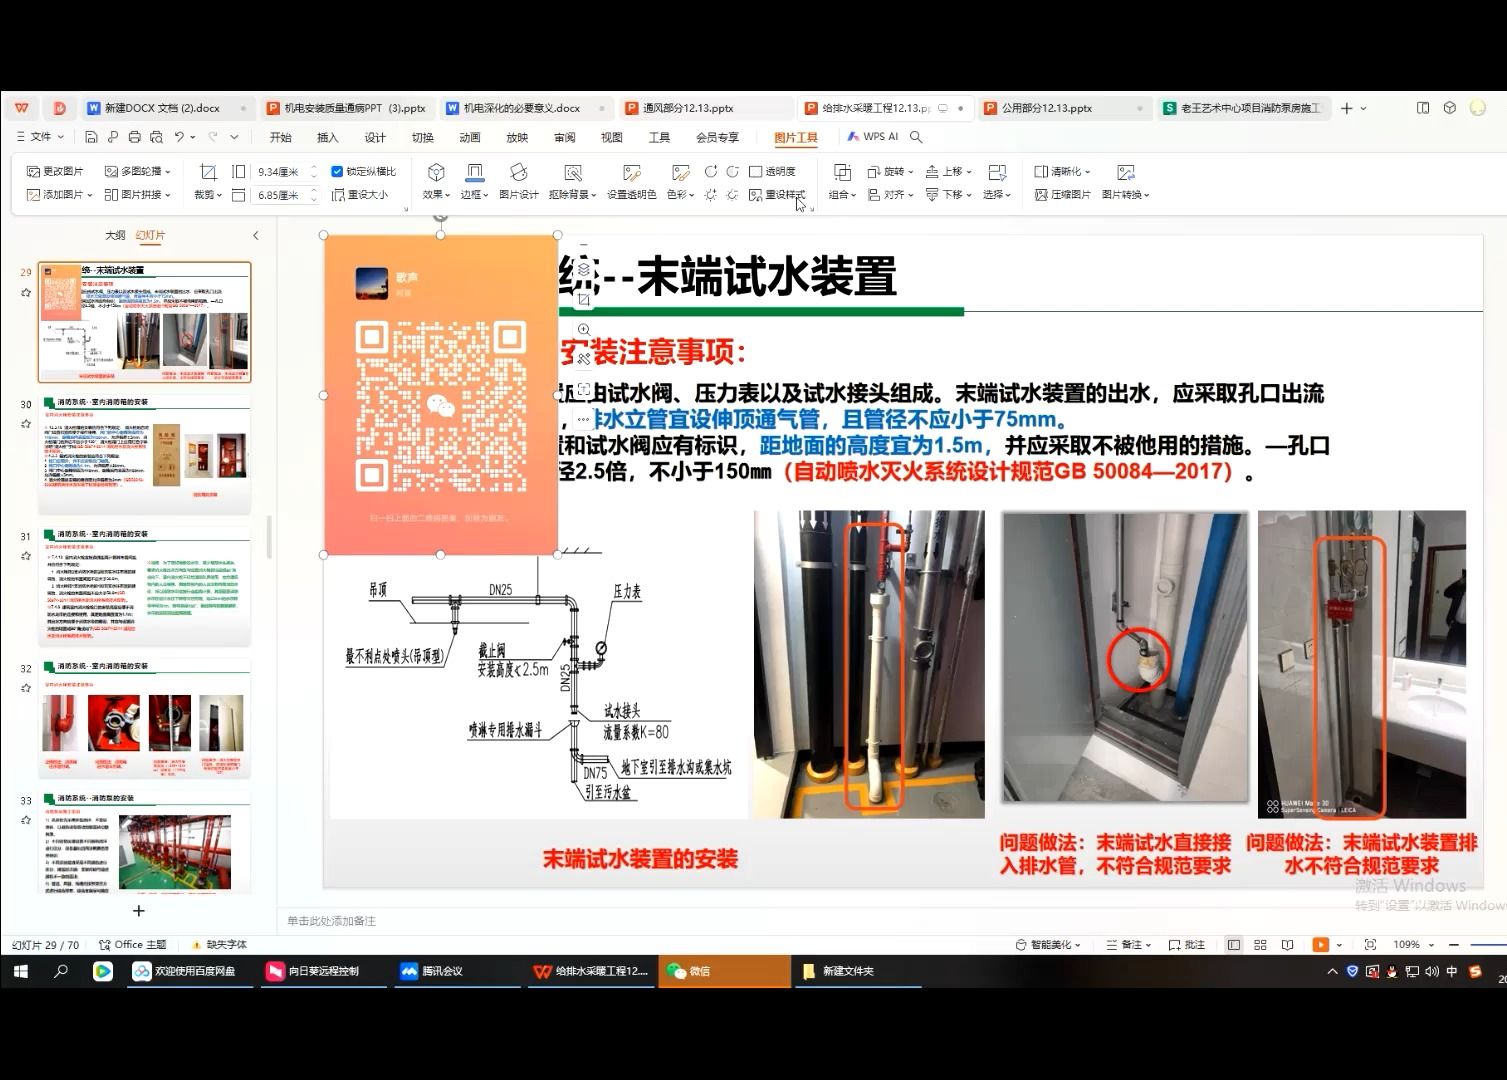Click 缺失字体 missing fonts status item
The image size is (1507, 1080).
click(219, 944)
